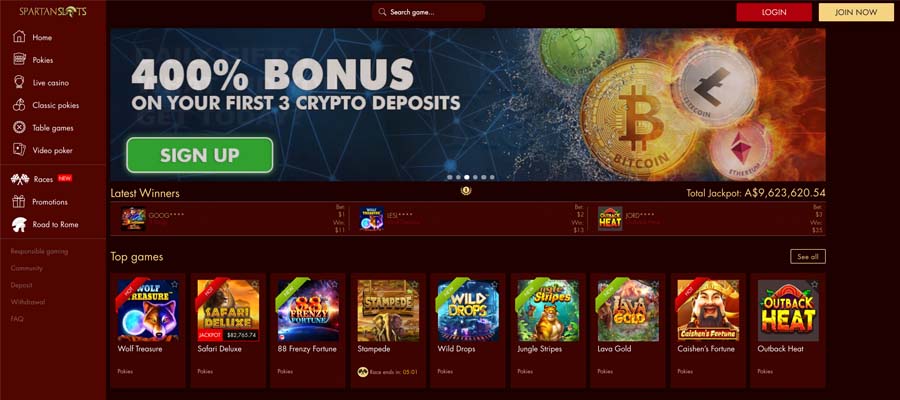This screenshot has width=900, height=400.
Task: Open the Stampede game thumbnail
Action: coord(388,310)
